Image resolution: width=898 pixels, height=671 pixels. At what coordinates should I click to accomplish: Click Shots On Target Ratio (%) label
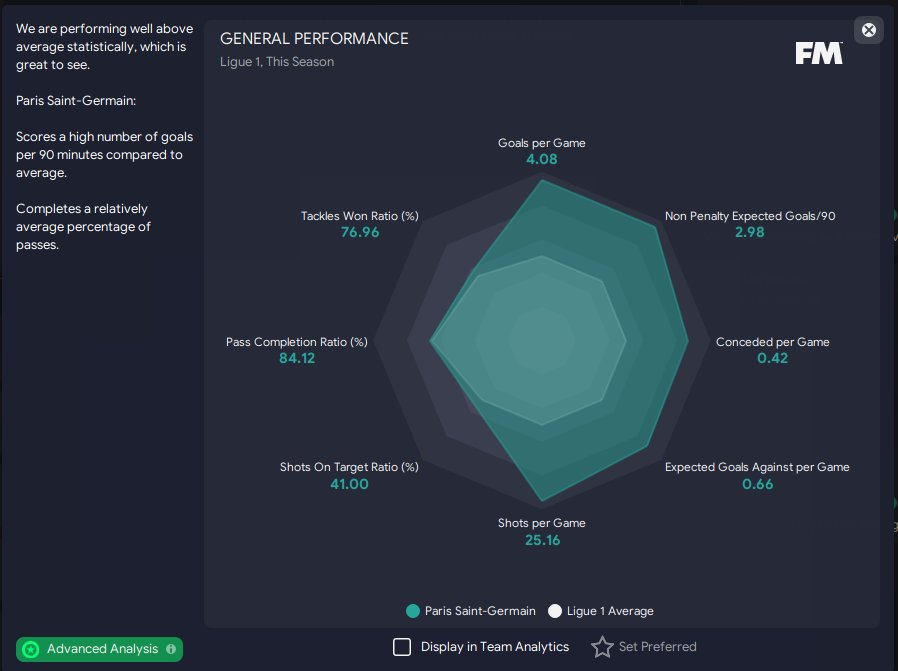tap(349, 467)
